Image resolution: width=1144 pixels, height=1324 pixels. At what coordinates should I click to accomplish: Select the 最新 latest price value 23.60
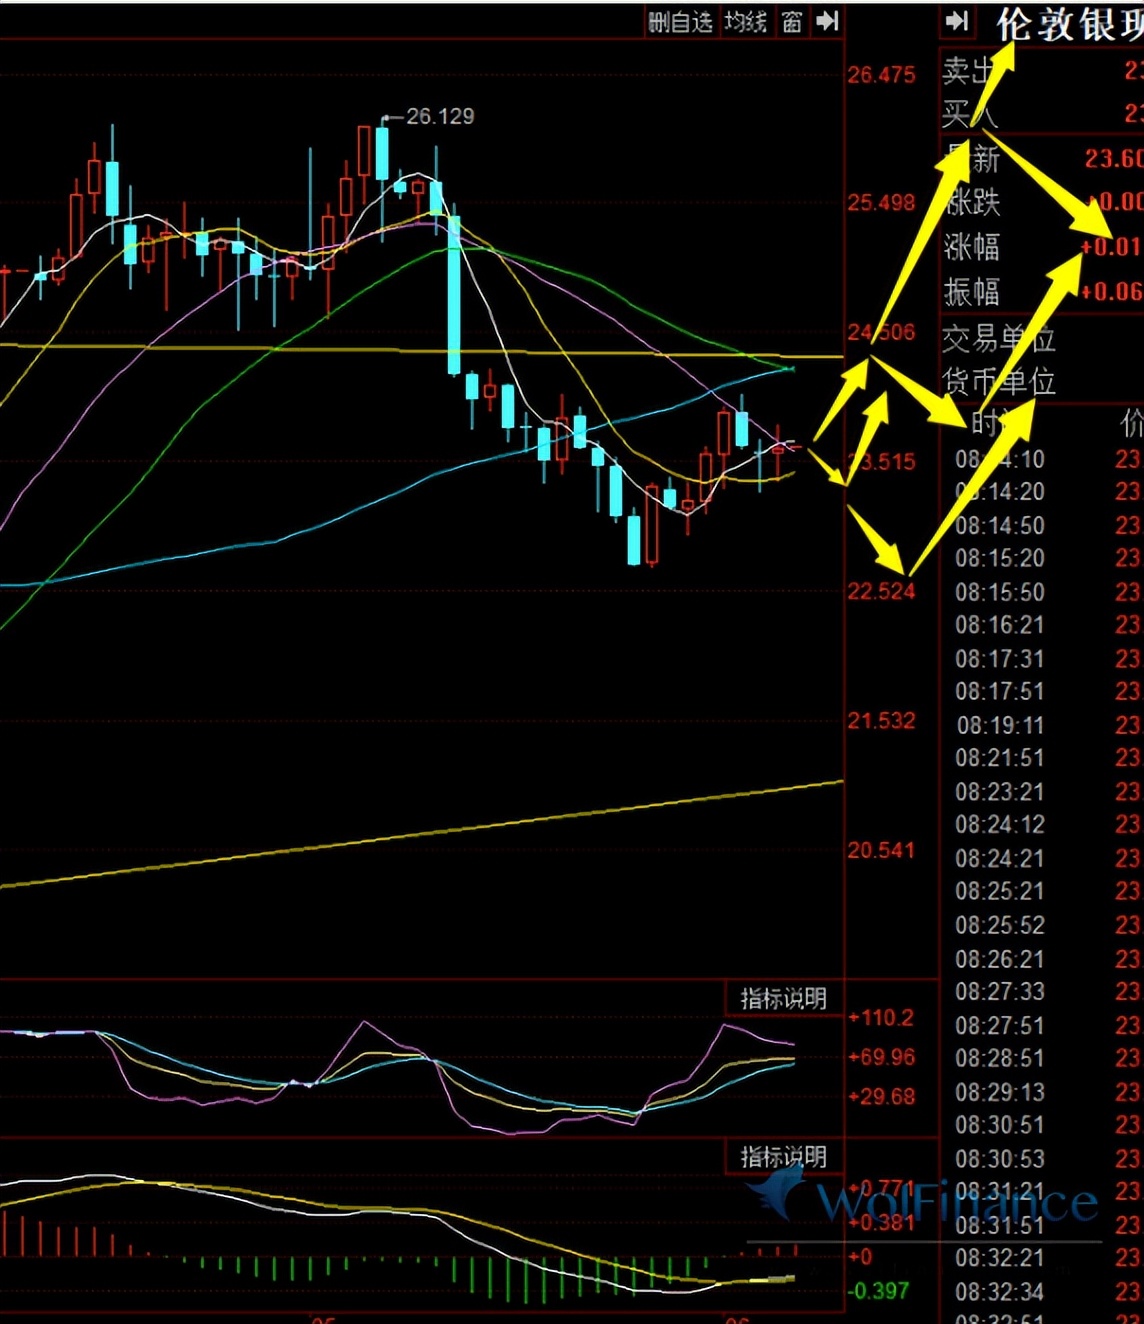pos(1113,158)
